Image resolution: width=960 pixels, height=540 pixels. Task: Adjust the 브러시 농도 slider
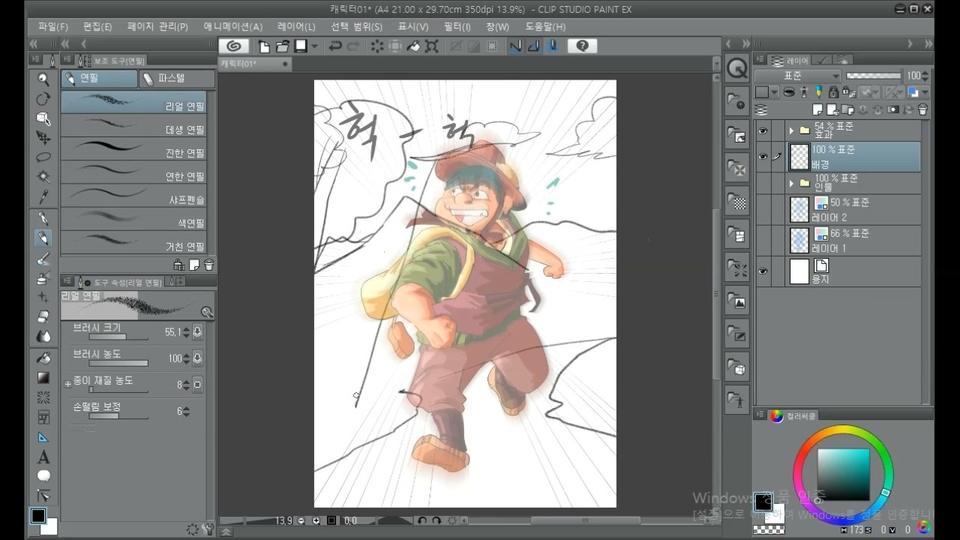click(x=119, y=363)
